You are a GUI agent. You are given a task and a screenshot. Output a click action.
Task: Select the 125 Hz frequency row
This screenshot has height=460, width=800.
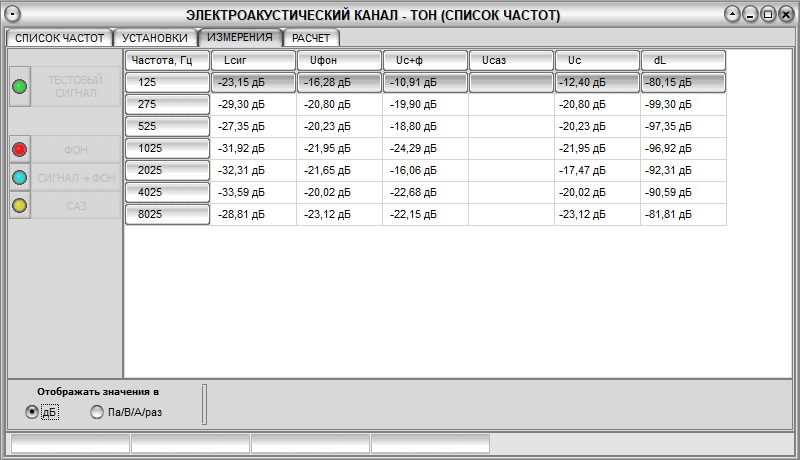pos(167,83)
